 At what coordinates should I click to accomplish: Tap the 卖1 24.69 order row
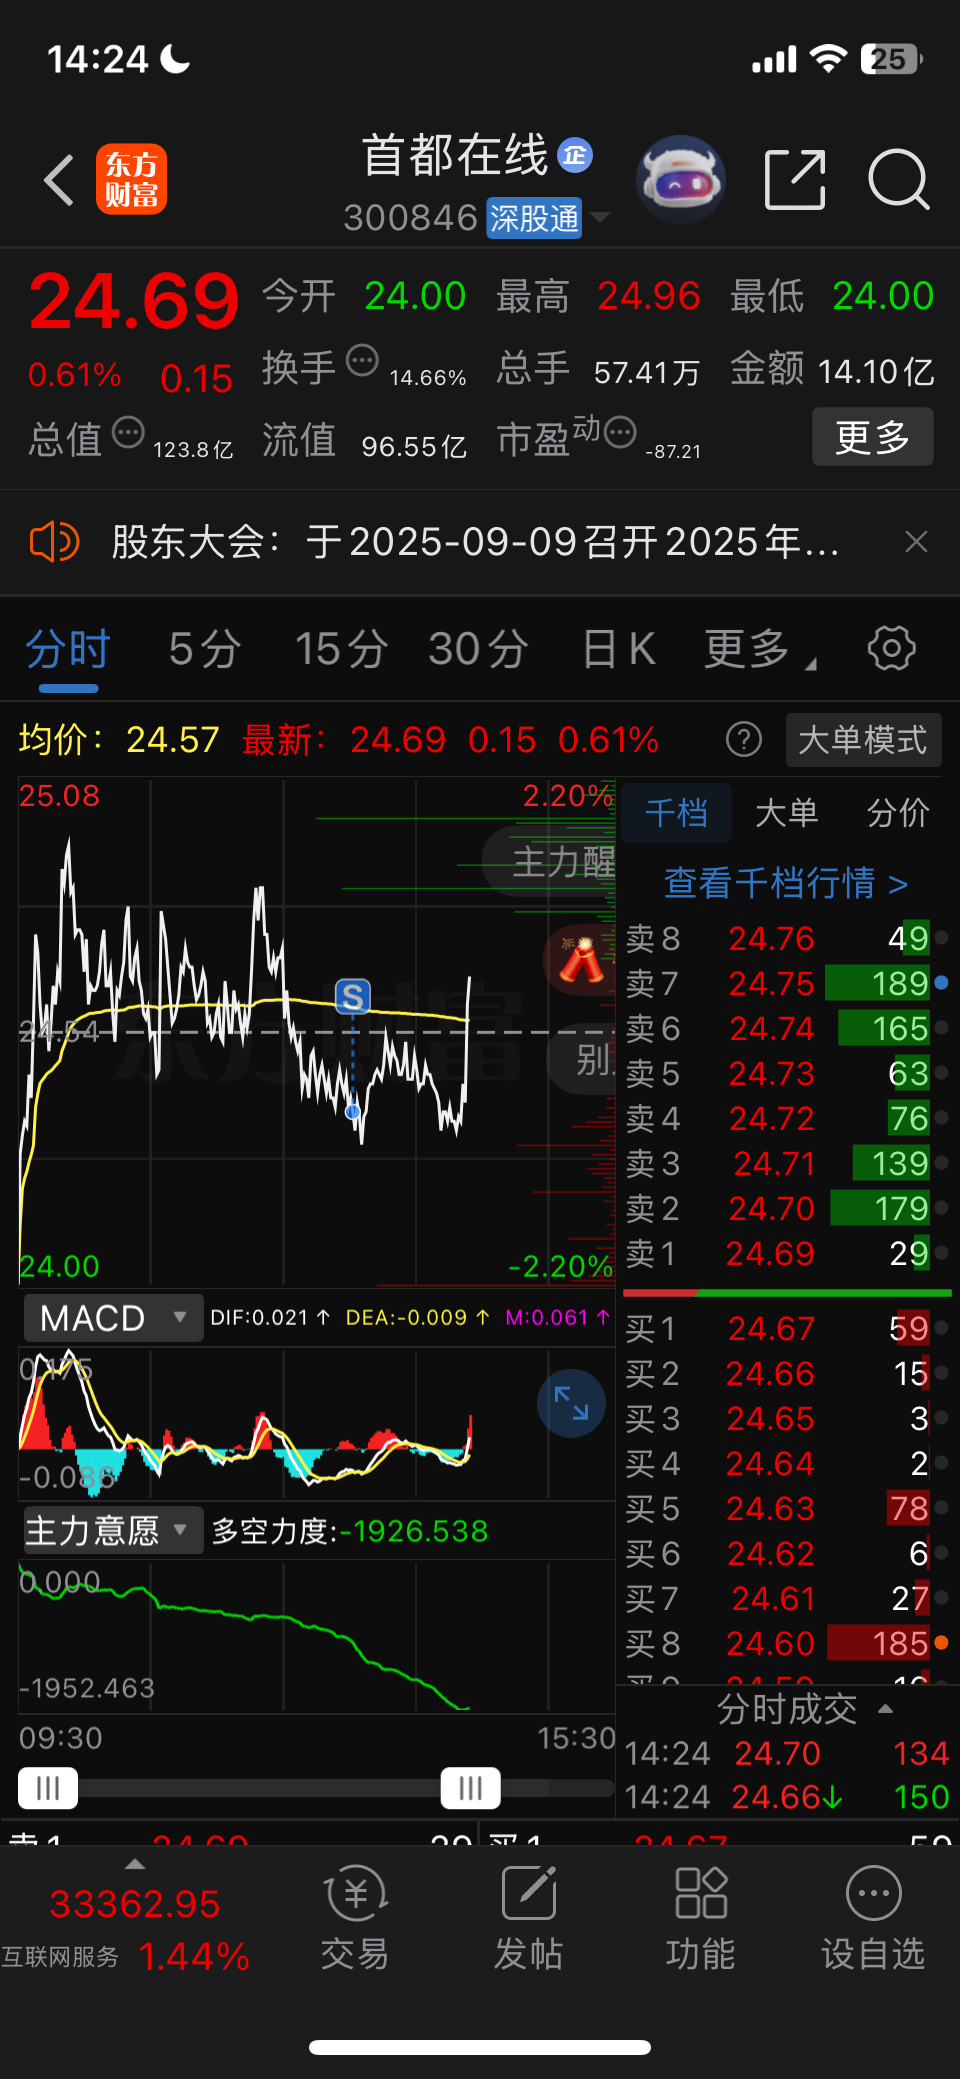click(786, 1253)
